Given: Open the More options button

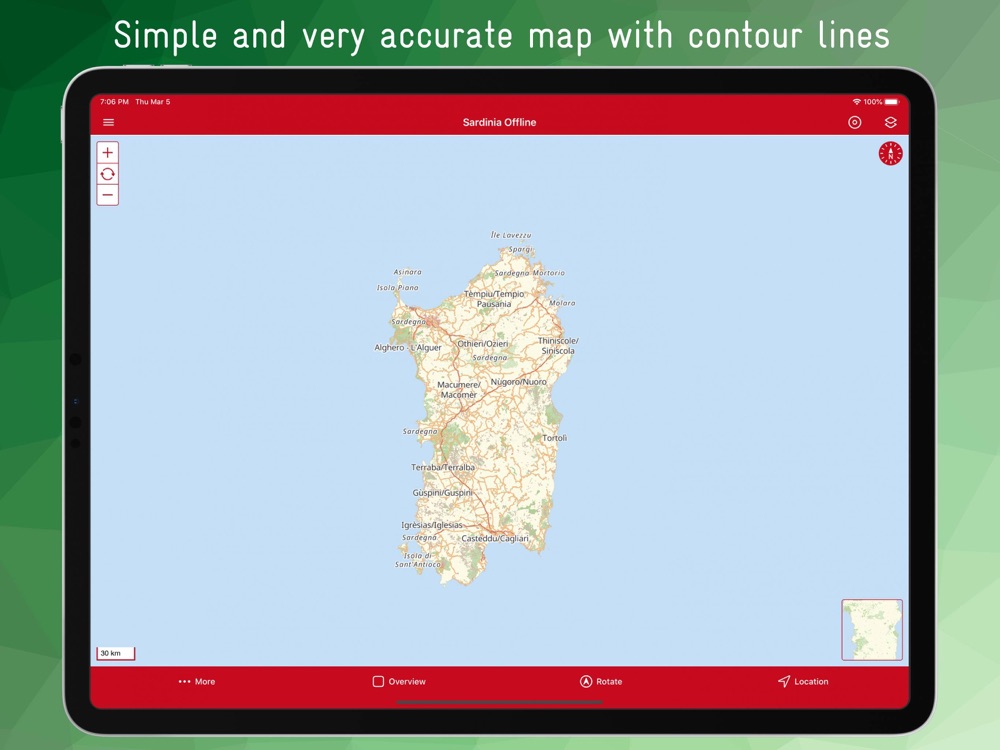Looking at the screenshot, I should pos(196,681).
